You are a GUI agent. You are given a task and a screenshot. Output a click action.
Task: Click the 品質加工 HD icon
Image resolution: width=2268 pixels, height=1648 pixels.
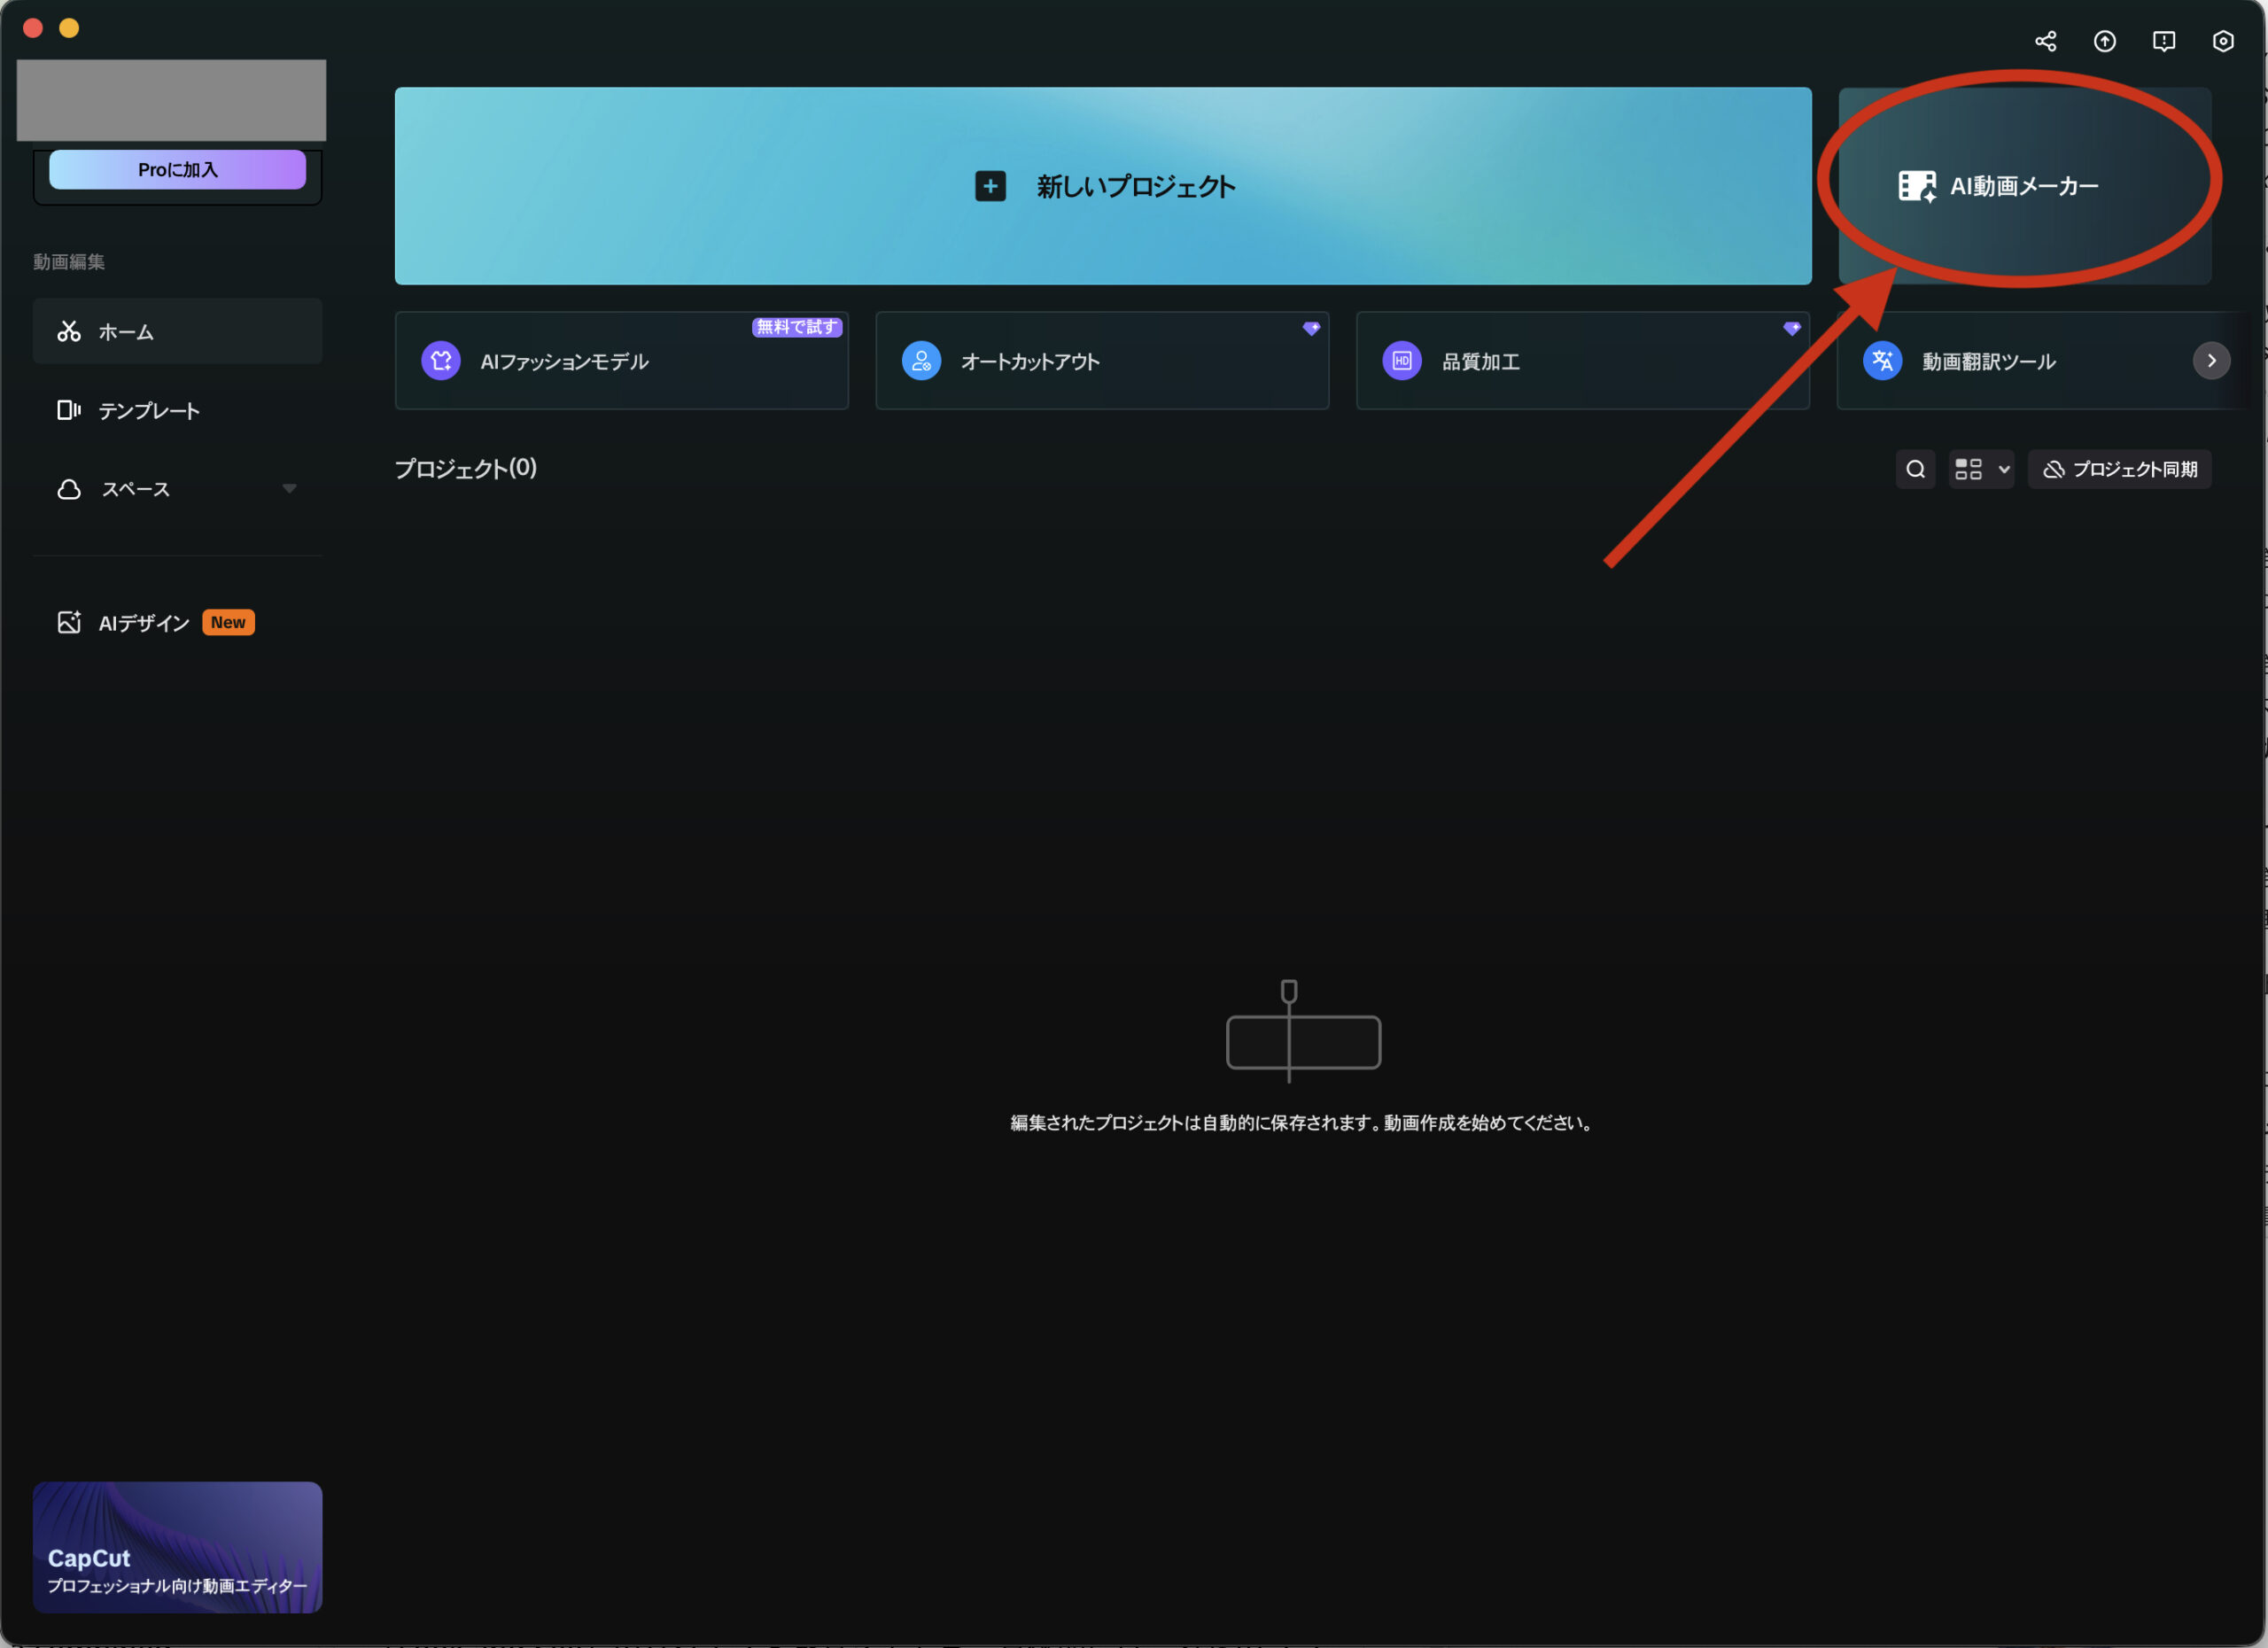(x=1401, y=361)
